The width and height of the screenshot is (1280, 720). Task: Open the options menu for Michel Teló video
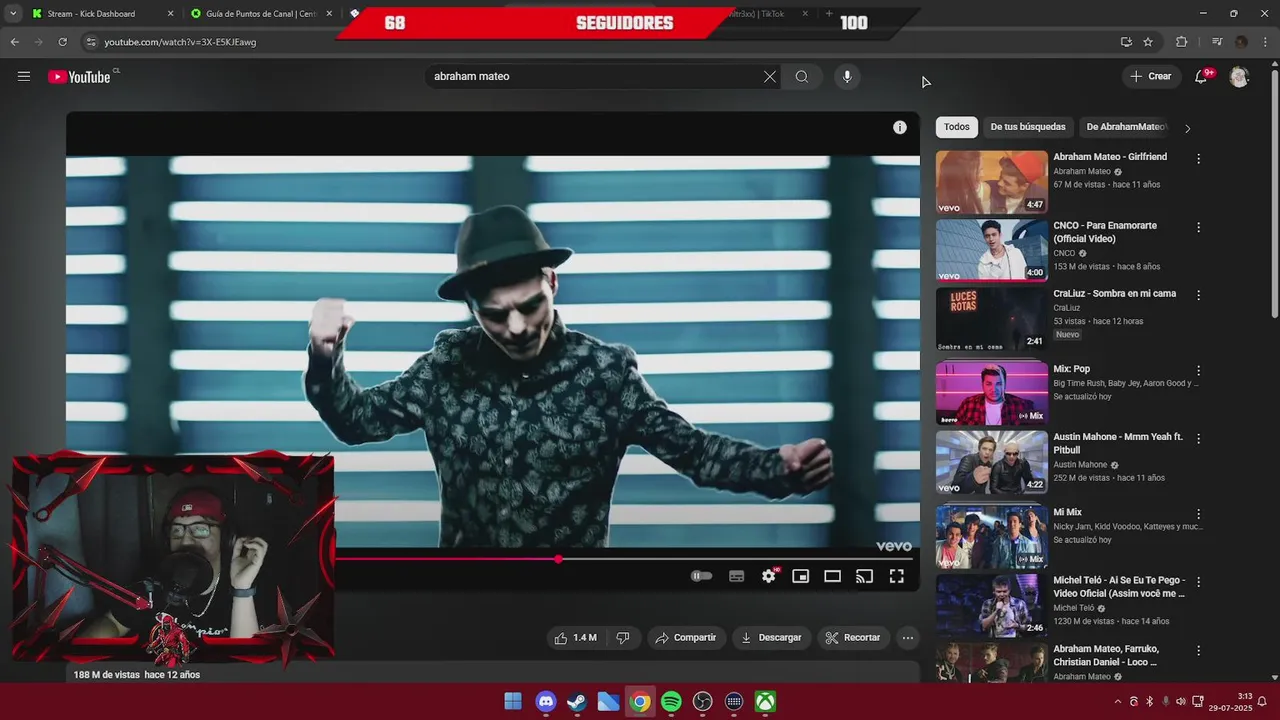tap(1198, 582)
